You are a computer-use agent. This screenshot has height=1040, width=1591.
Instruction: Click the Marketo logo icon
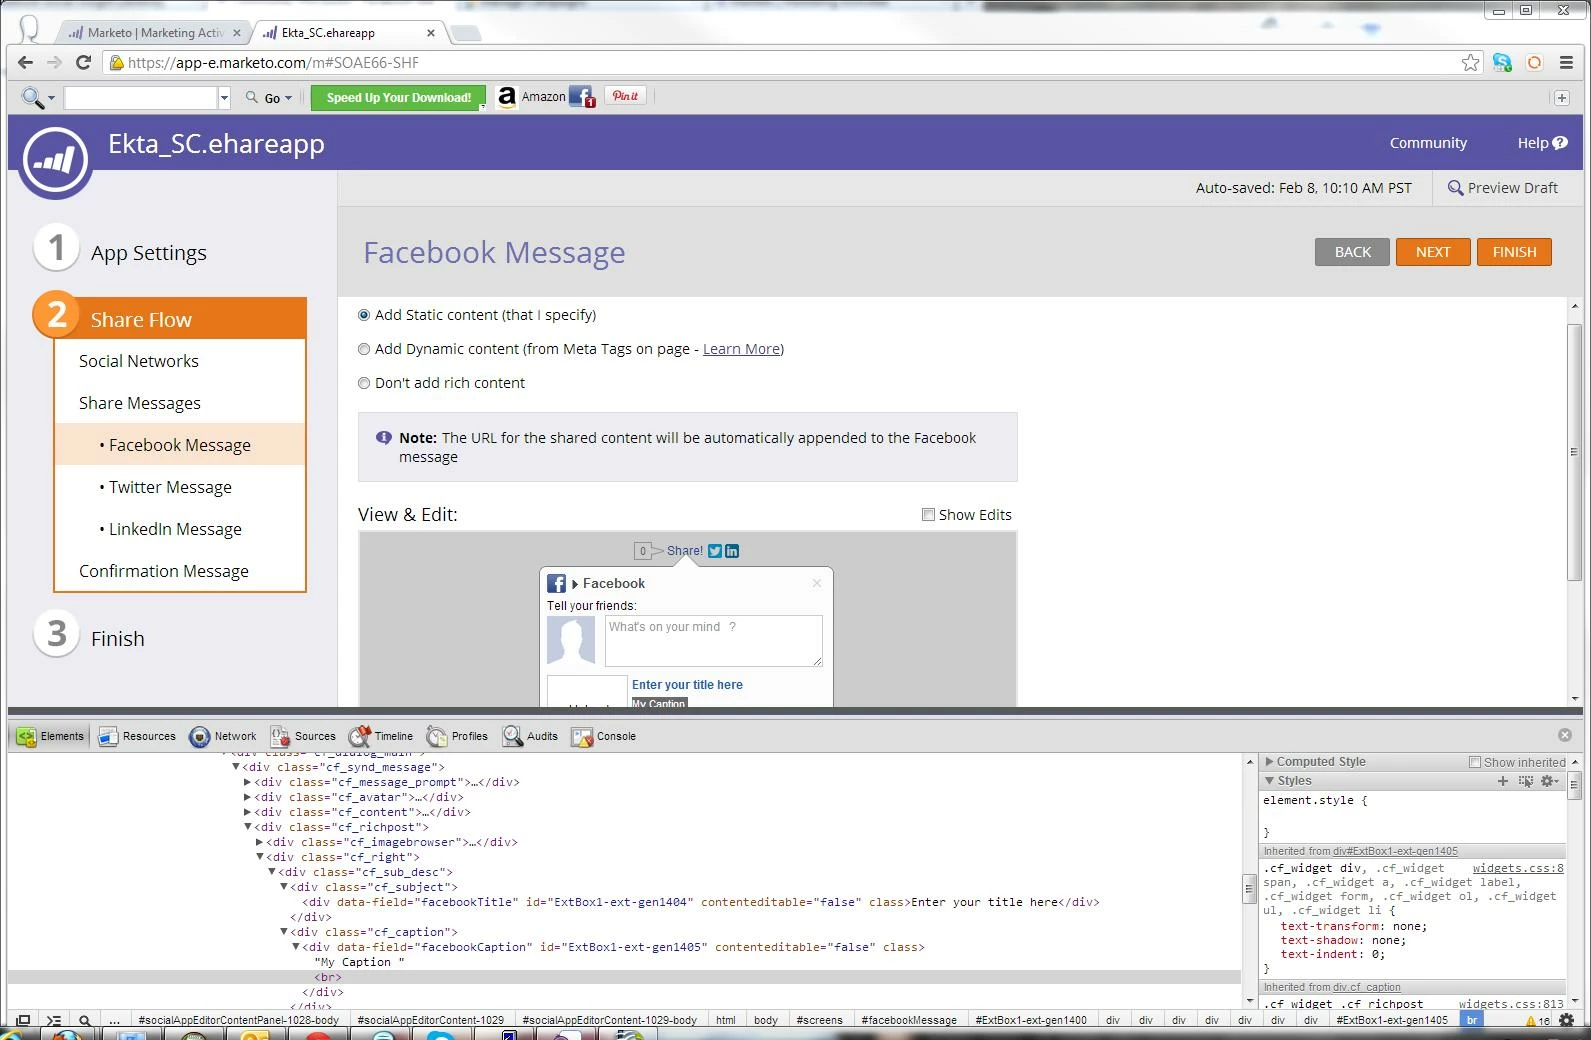coord(56,160)
